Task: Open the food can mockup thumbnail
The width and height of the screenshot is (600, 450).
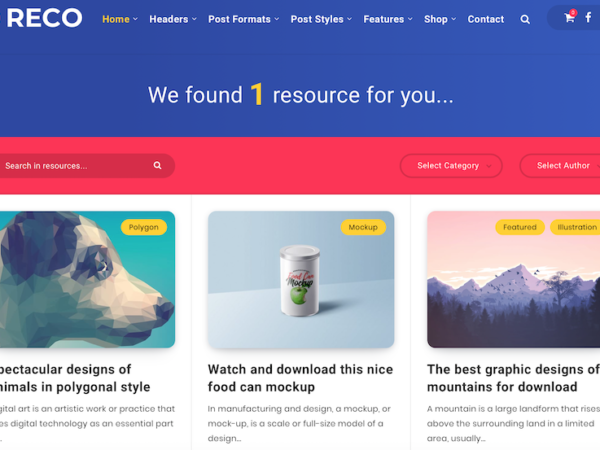Action: (301, 279)
